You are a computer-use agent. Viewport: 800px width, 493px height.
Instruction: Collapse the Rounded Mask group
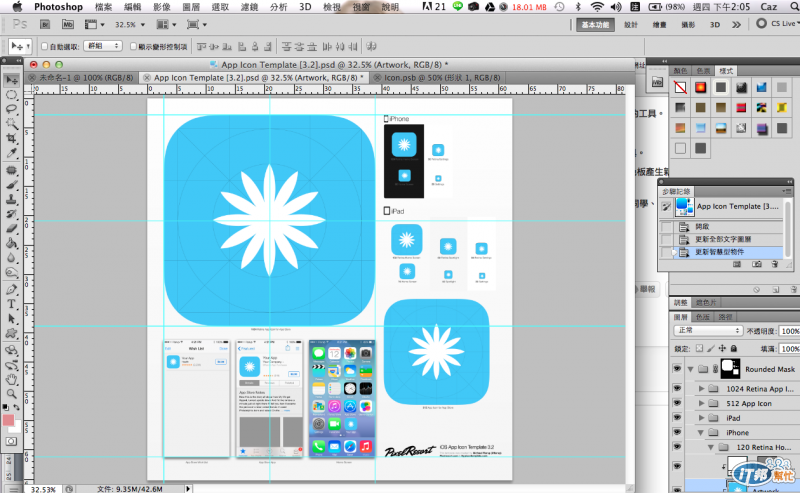click(x=690, y=369)
